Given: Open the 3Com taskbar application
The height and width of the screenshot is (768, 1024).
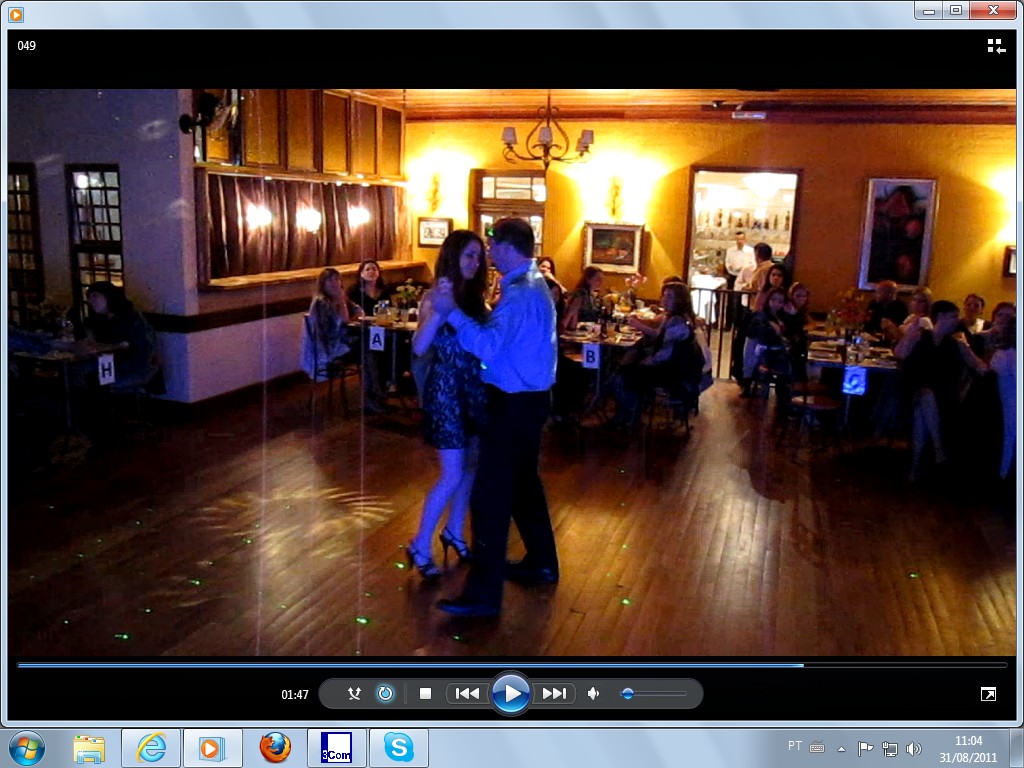Looking at the screenshot, I should click(337, 748).
